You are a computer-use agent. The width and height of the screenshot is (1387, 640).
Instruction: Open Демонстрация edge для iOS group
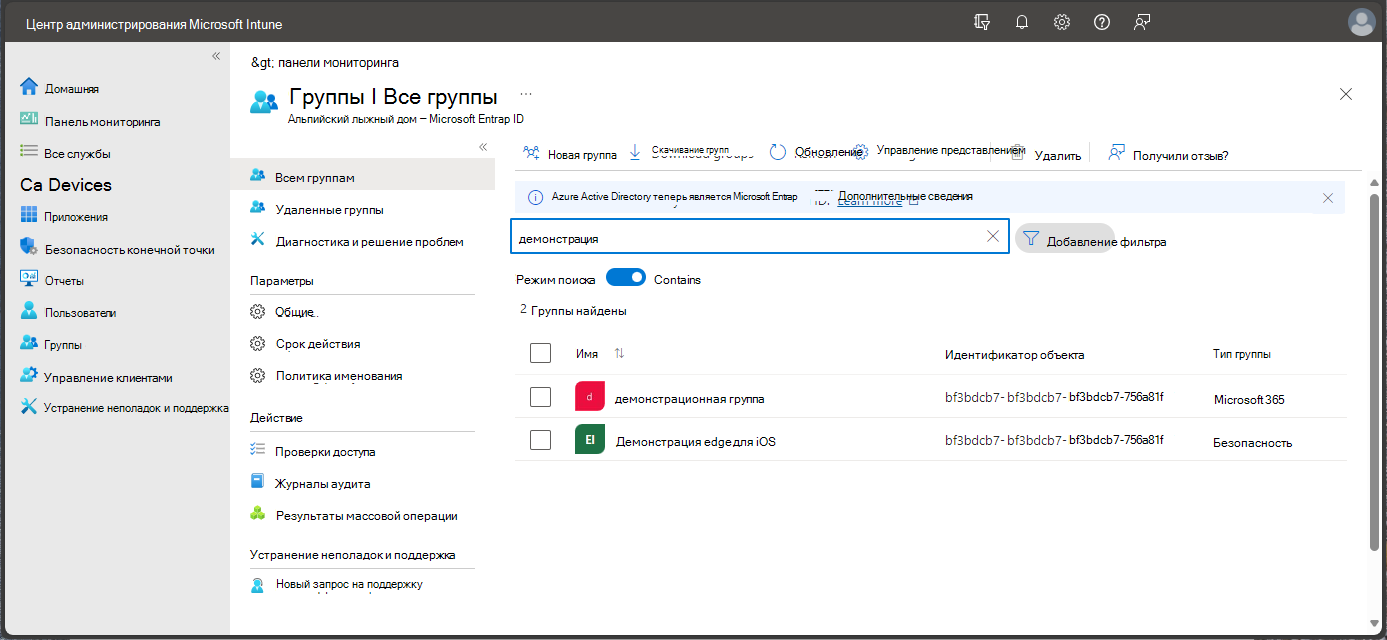click(695, 441)
